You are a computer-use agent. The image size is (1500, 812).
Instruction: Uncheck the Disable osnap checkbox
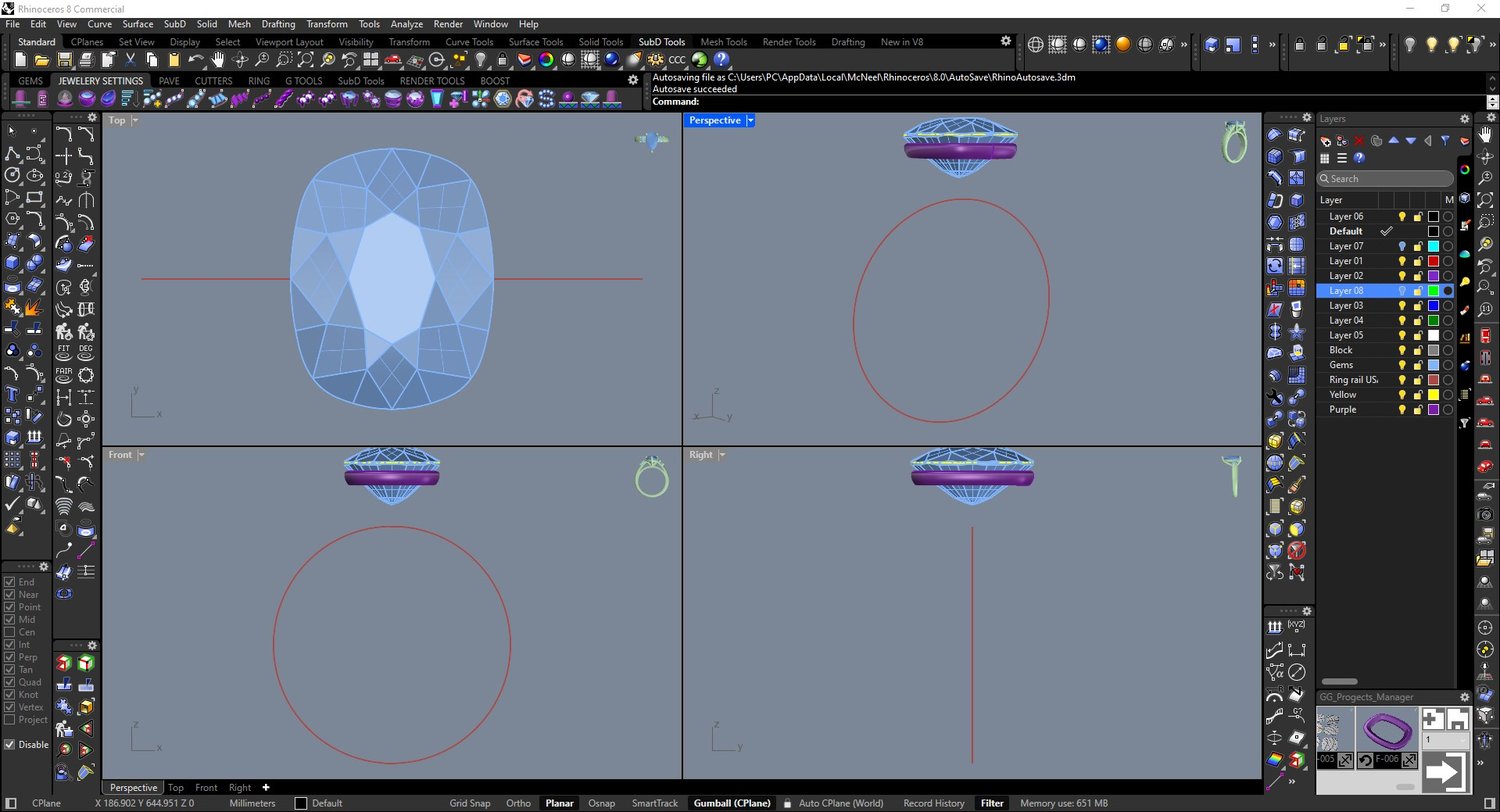point(10,744)
